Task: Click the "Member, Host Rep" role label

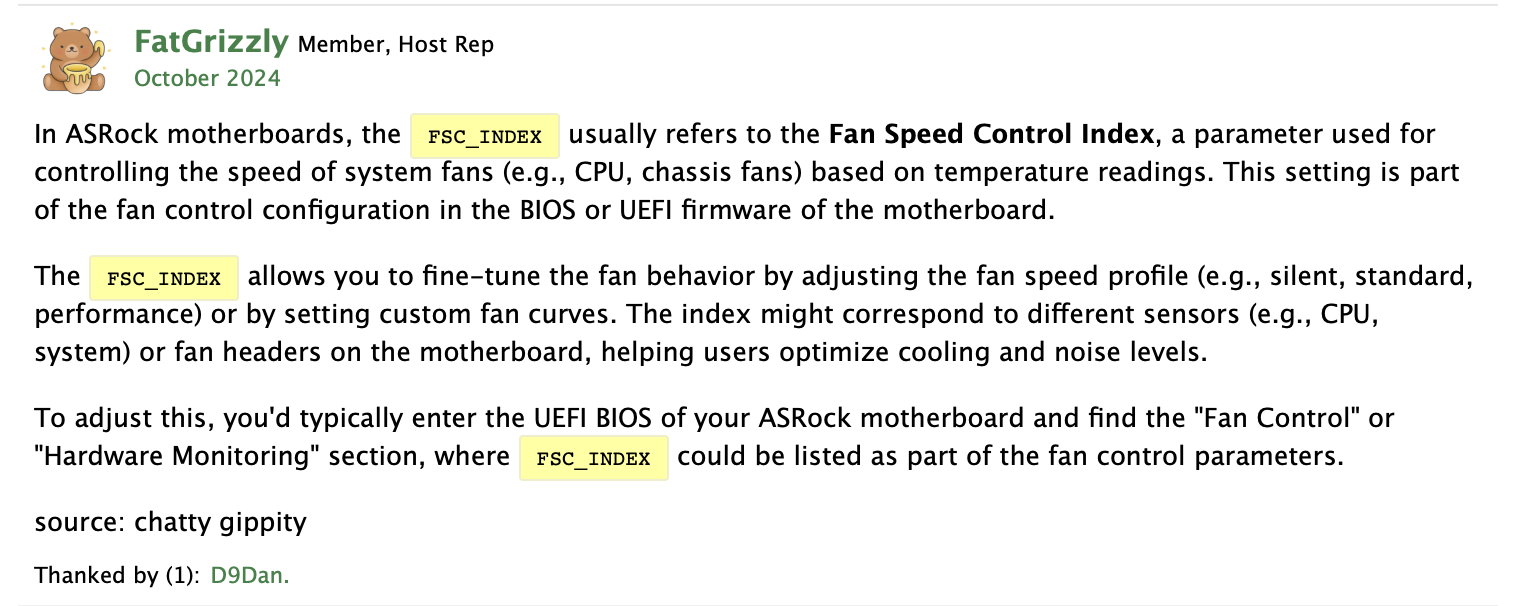Action: coord(396,45)
